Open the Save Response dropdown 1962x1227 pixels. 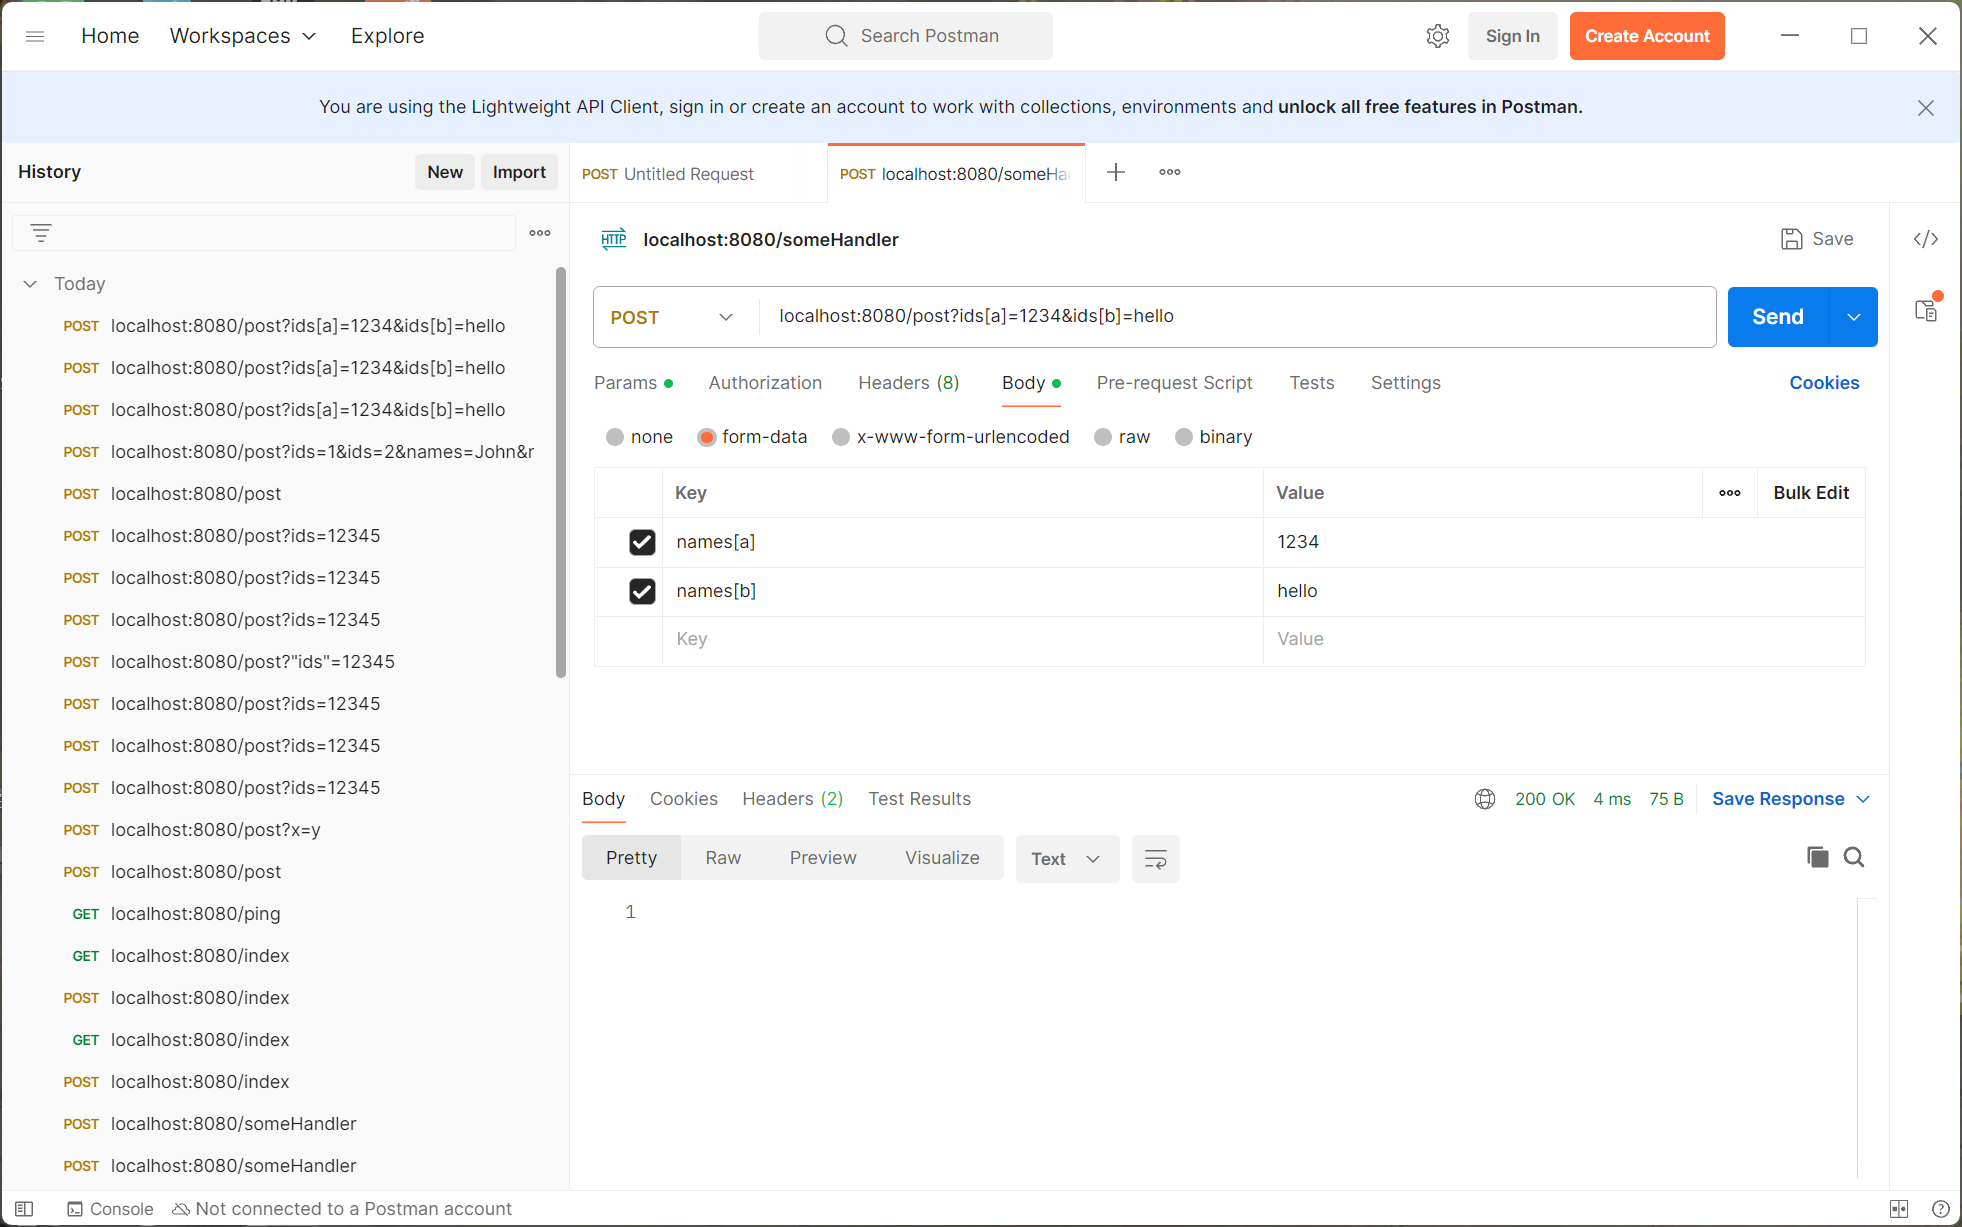tap(1791, 799)
